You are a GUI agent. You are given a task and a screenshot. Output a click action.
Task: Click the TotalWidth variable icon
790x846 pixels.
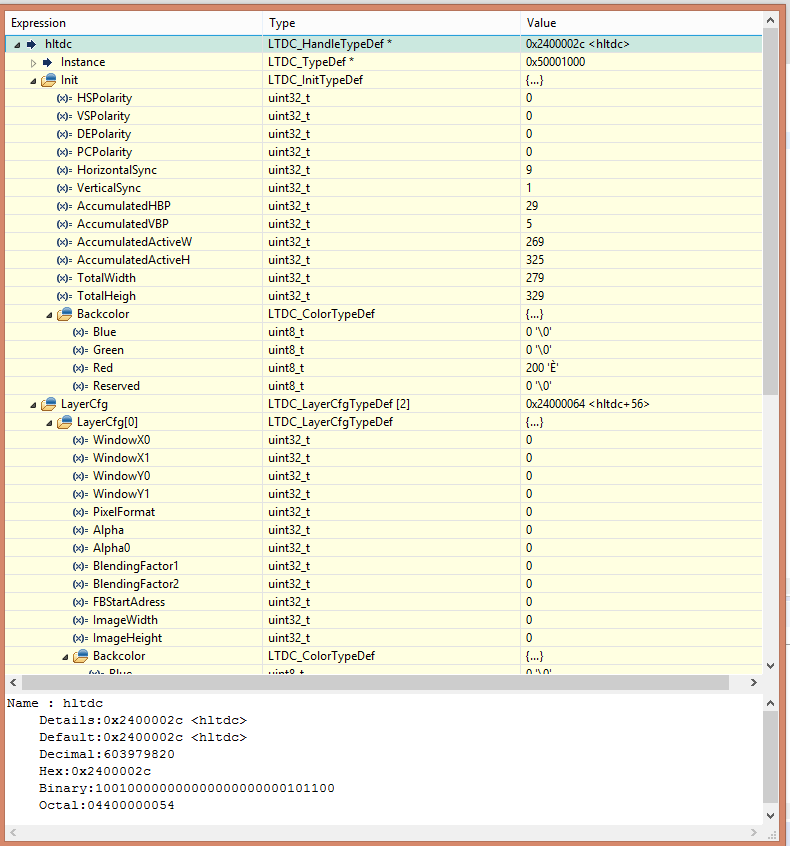pyautogui.click(x=64, y=278)
